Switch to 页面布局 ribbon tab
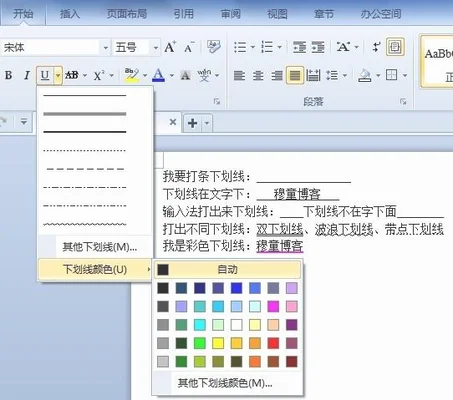Image resolution: width=453 pixels, height=400 pixels. (x=127, y=14)
